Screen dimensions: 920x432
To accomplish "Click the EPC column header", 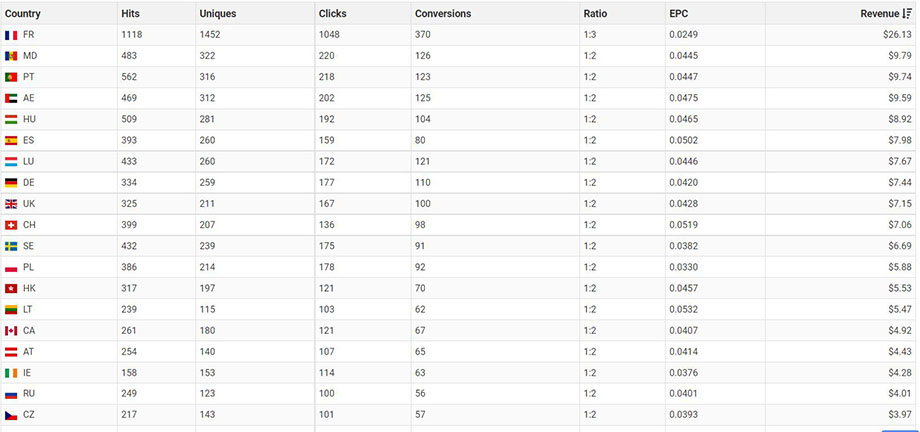I will pyautogui.click(x=679, y=13).
